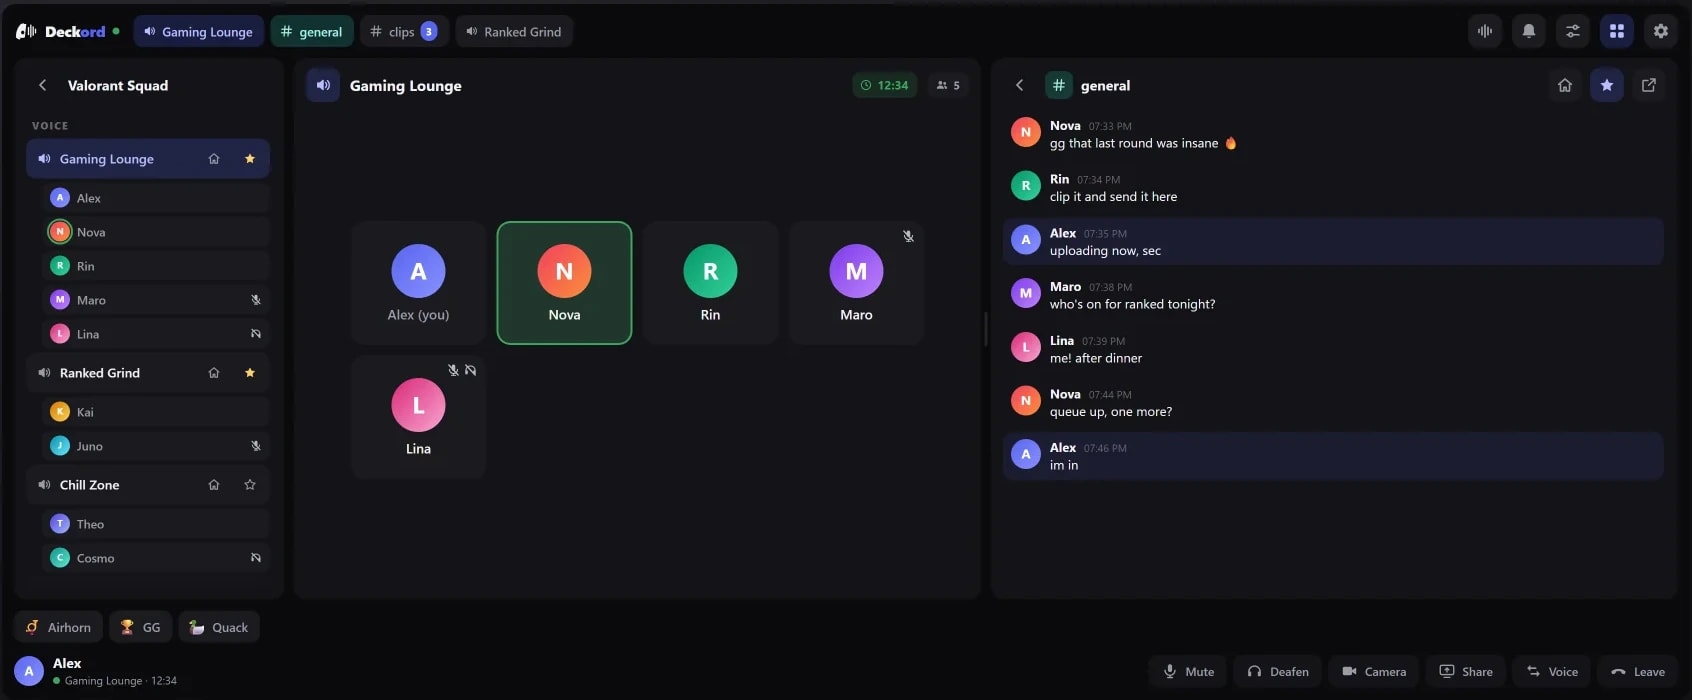
Task: Open the Ranked Grind tab
Action: (x=514, y=31)
